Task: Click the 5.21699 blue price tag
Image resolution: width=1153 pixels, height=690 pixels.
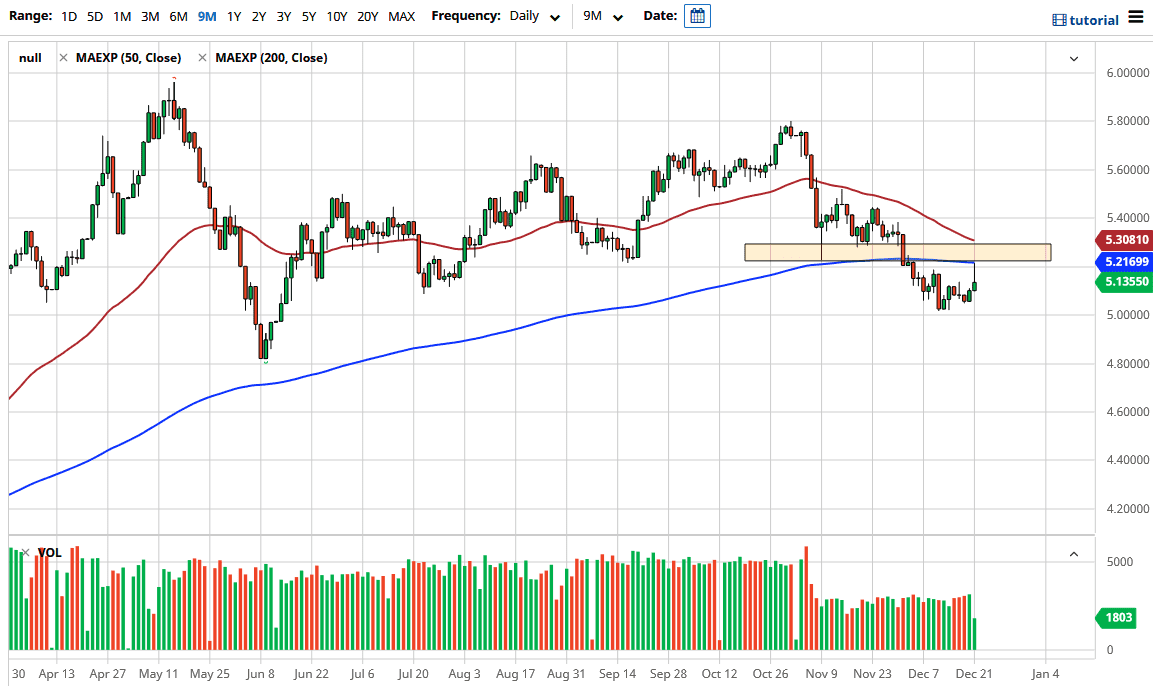Action: pos(1124,262)
